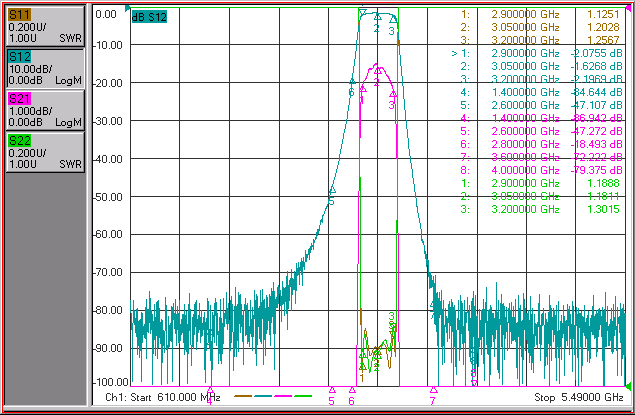Click green marker 3 readout 1.3015

[603, 209]
